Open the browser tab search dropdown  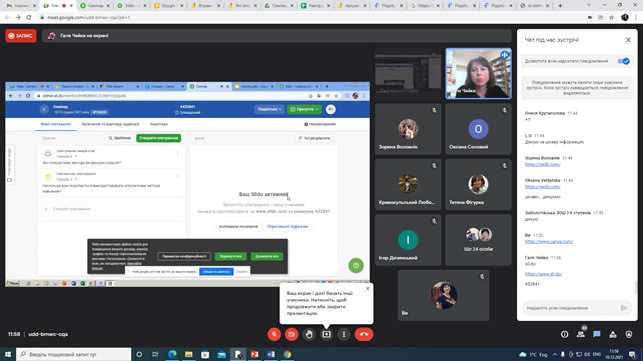click(x=589, y=5)
